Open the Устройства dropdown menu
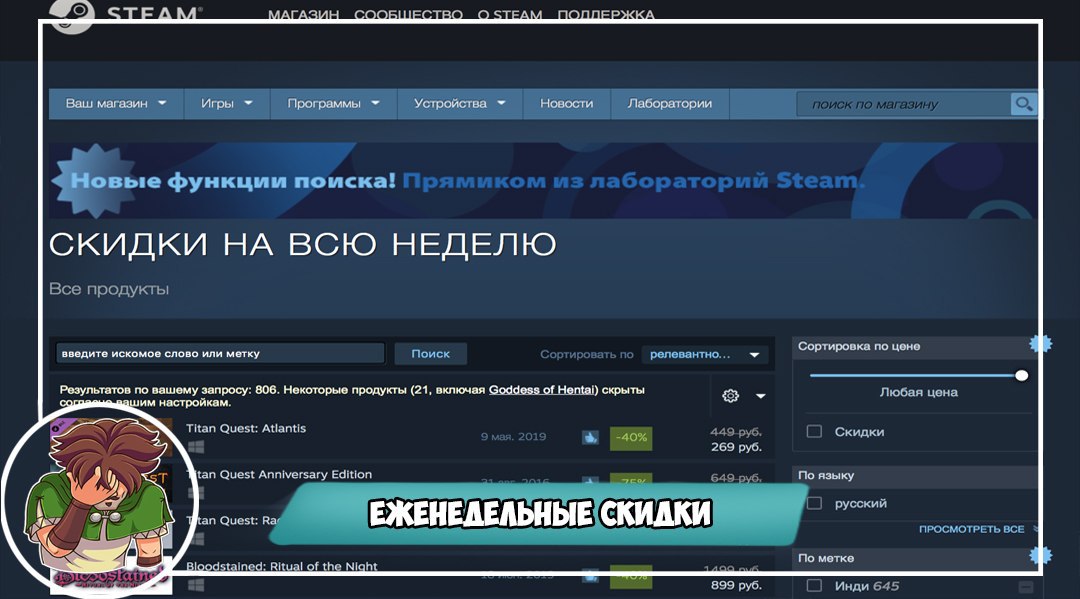 [459, 103]
